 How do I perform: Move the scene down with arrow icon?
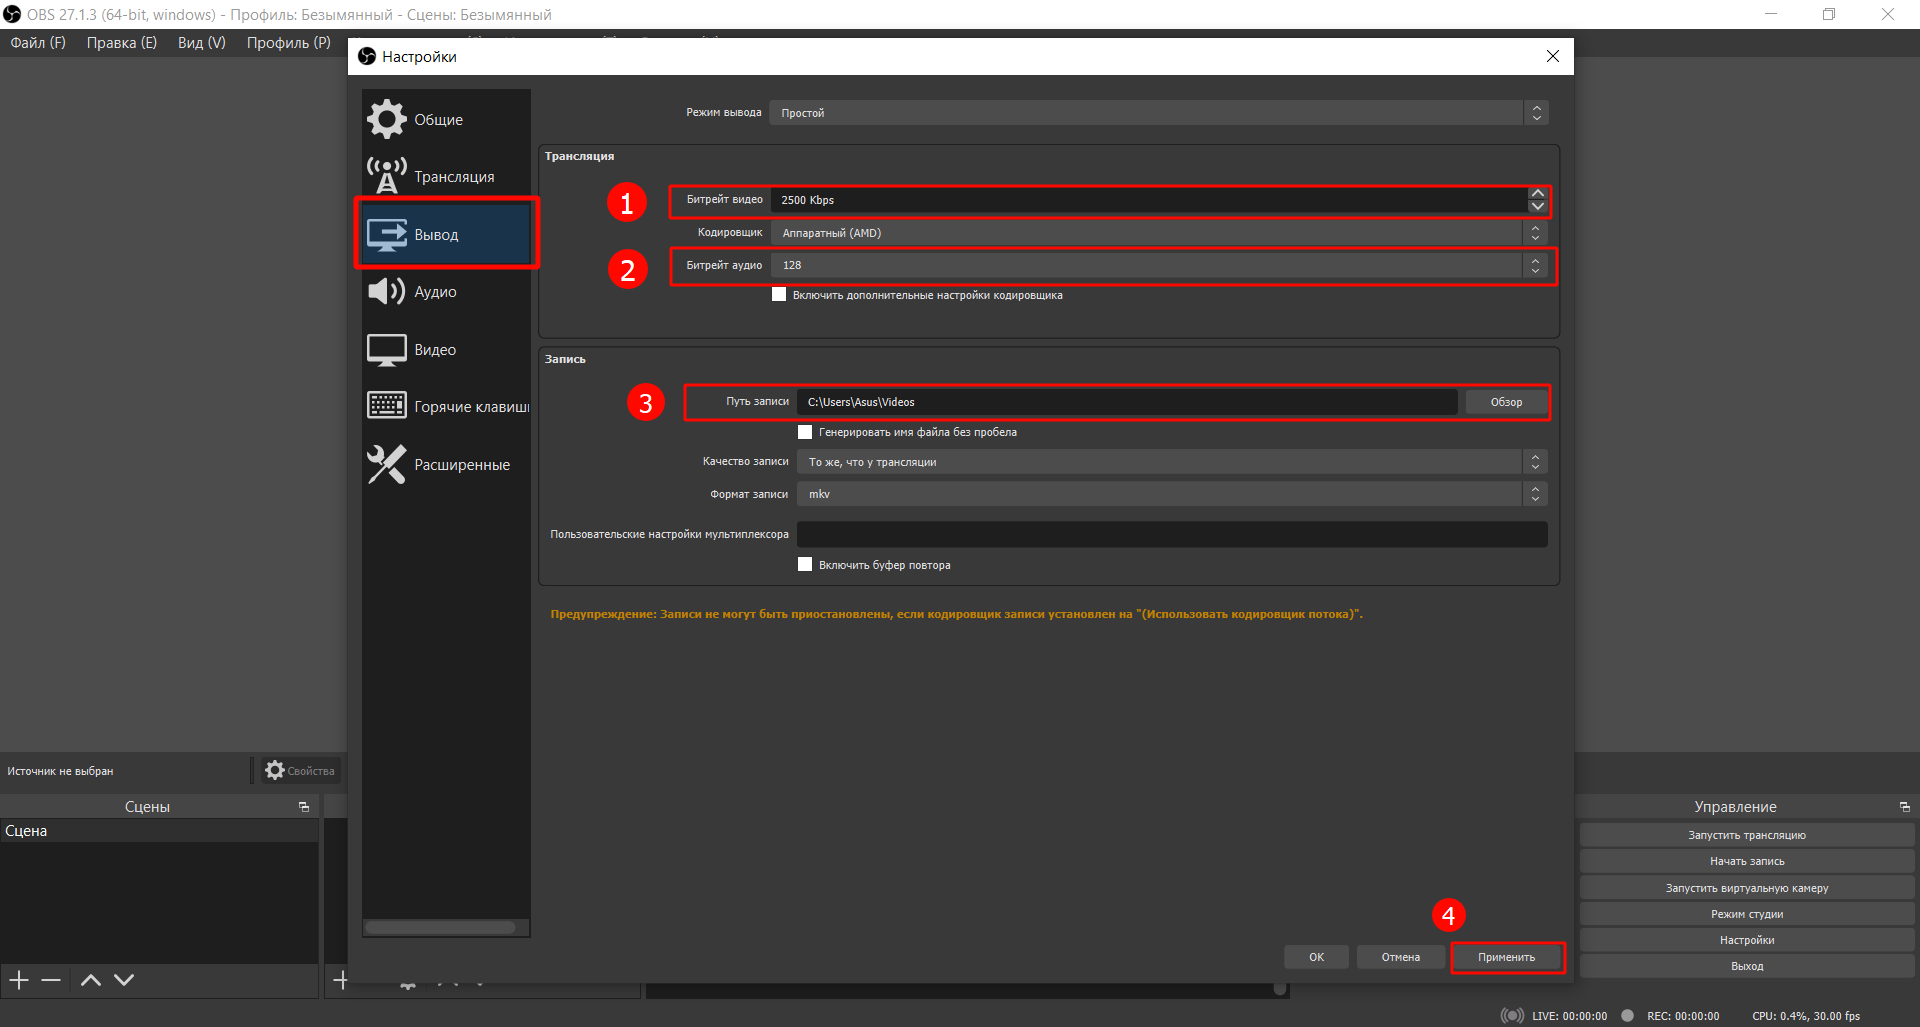pyautogui.click(x=124, y=980)
